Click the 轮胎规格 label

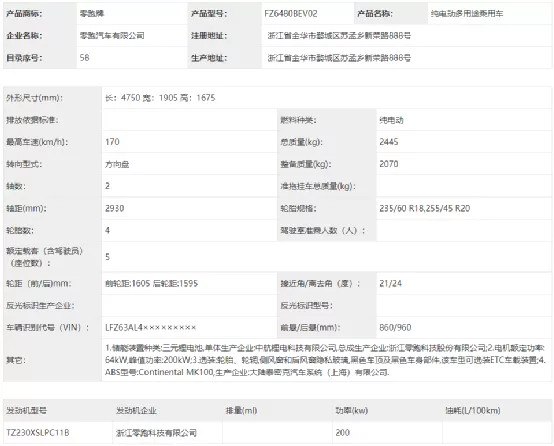(298, 209)
